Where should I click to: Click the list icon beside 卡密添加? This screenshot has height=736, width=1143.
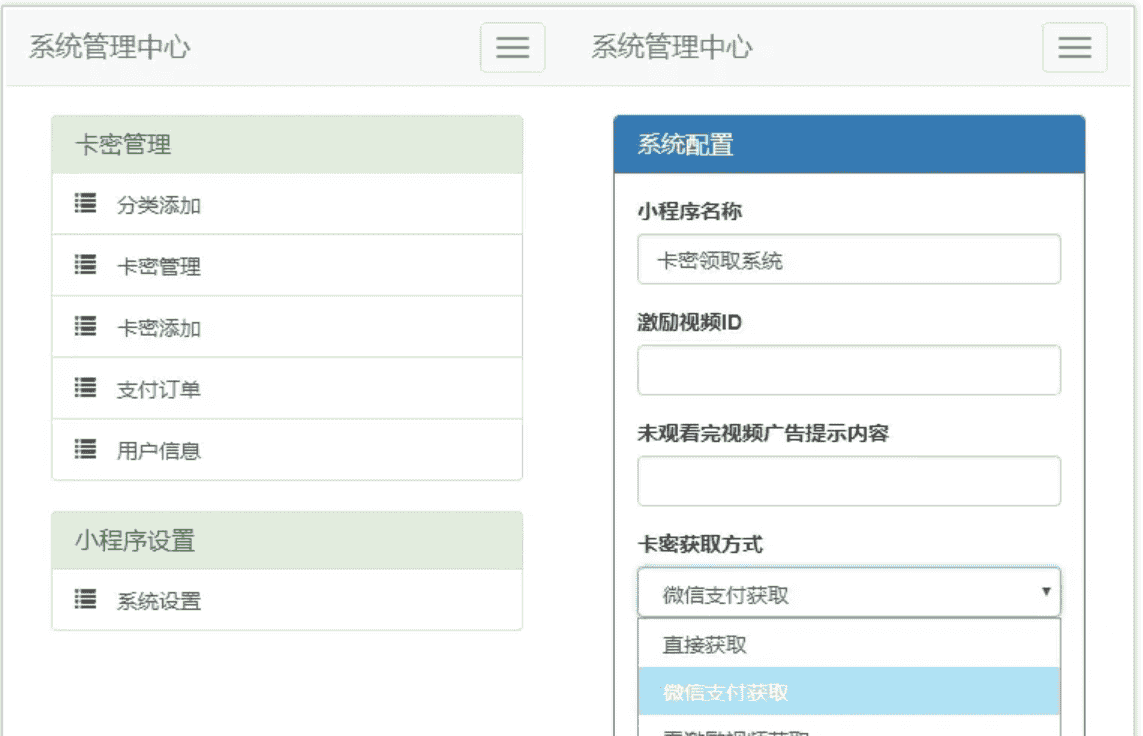click(x=86, y=326)
